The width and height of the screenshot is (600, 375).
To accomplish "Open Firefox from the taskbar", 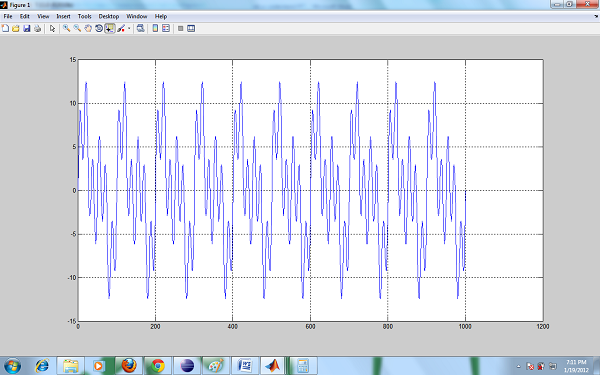I will pos(129,365).
